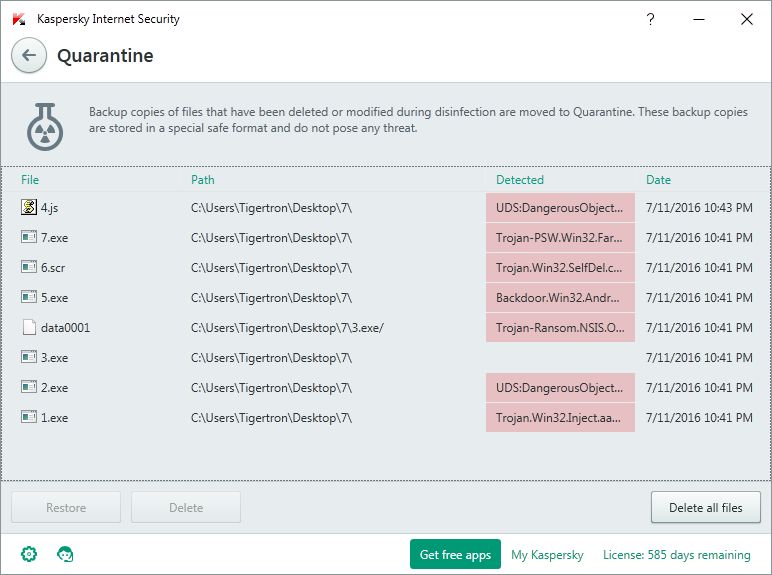The image size is (772, 575).
Task: Sort by the Path column header
Action: click(x=202, y=180)
